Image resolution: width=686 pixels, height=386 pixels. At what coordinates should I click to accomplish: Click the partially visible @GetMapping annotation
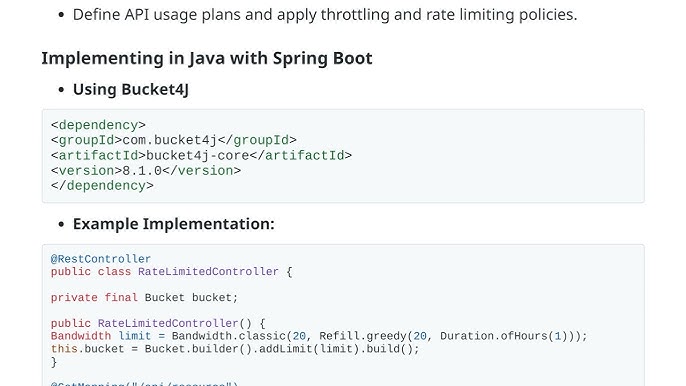coord(144,384)
